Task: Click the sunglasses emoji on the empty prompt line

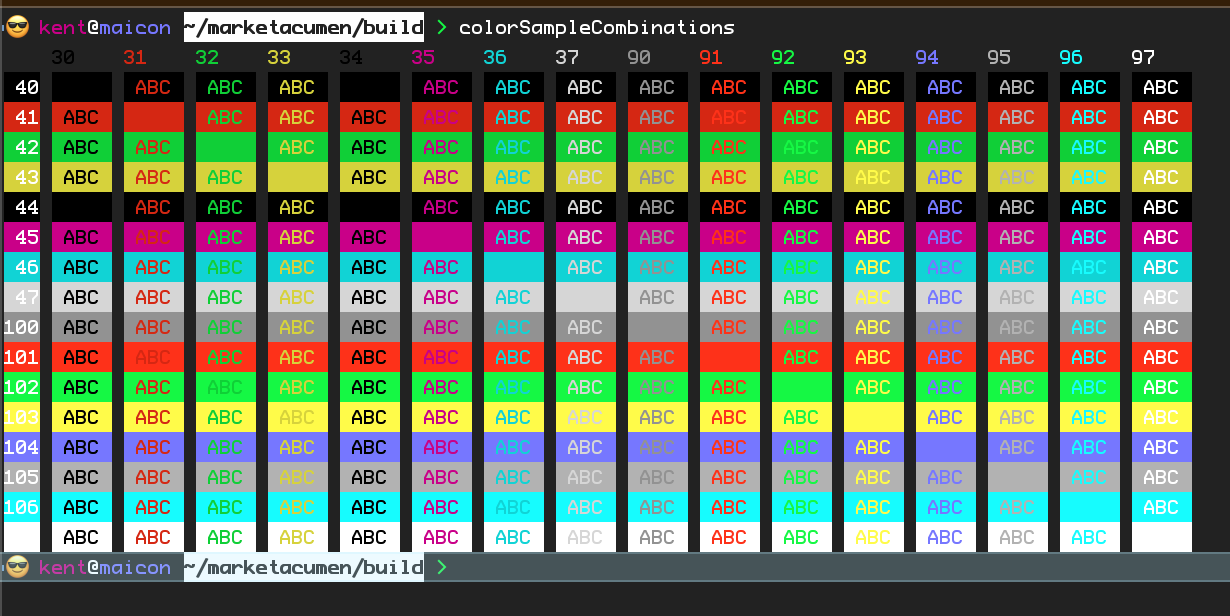Action: pos(17,567)
